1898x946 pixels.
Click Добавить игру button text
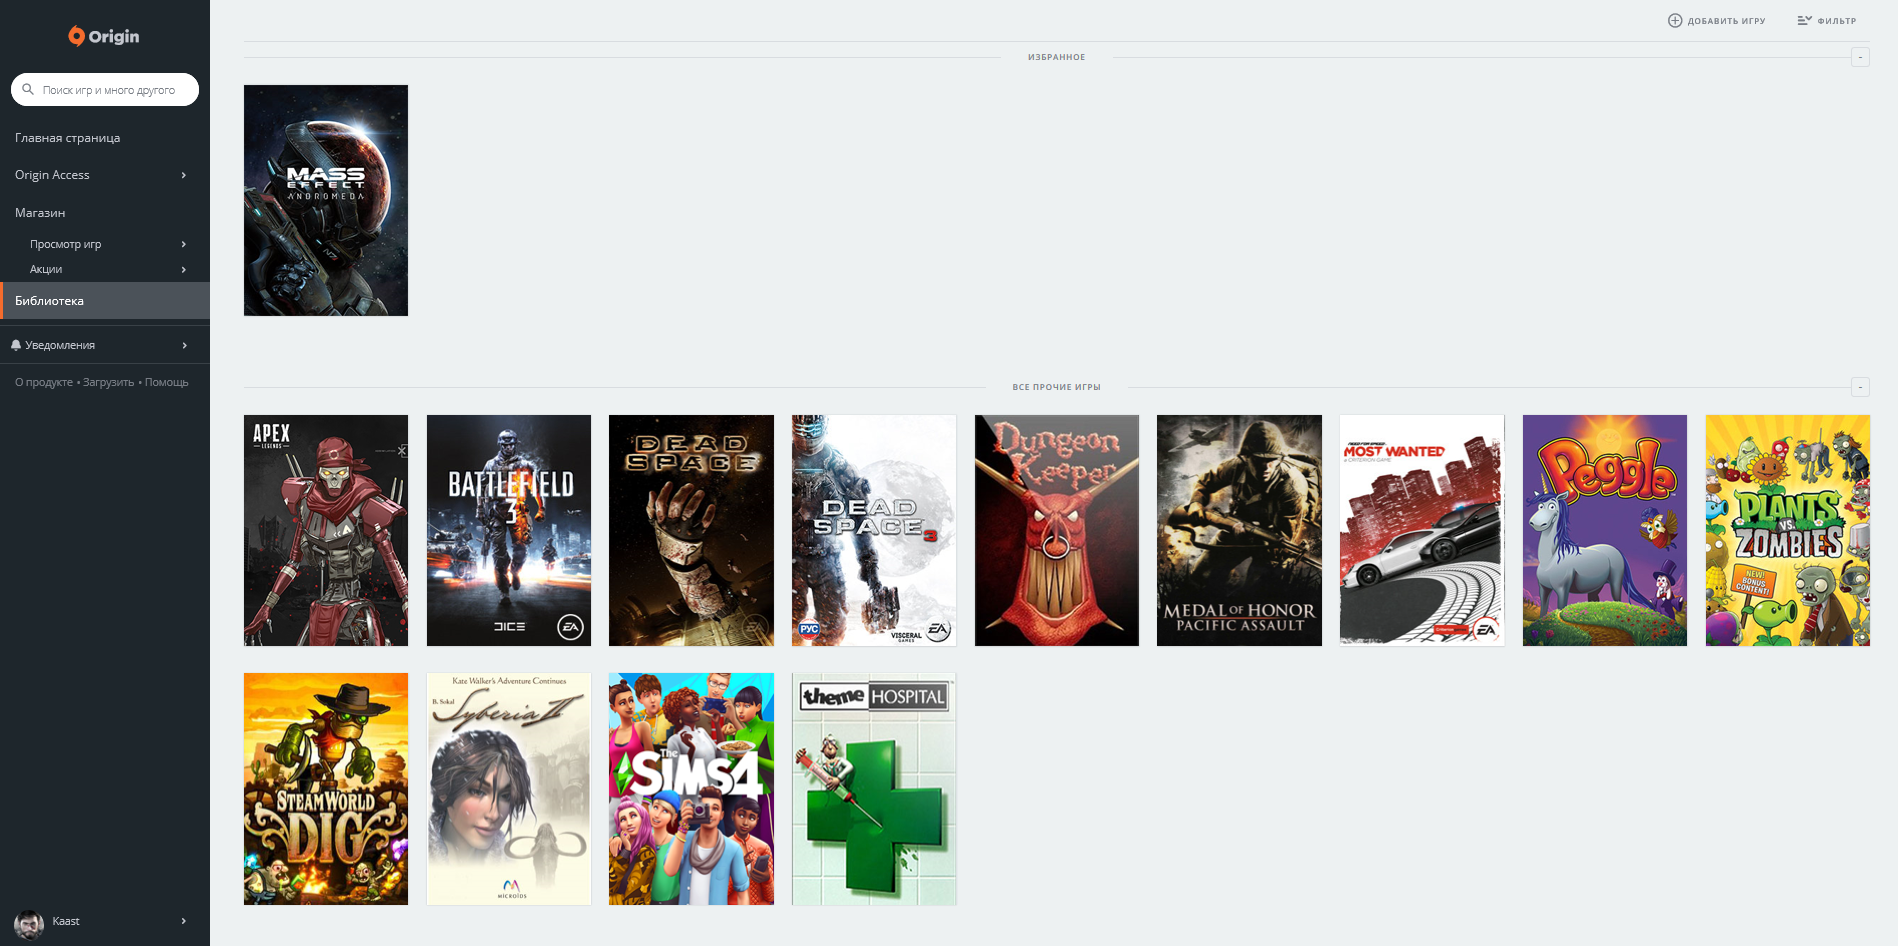1727,21
